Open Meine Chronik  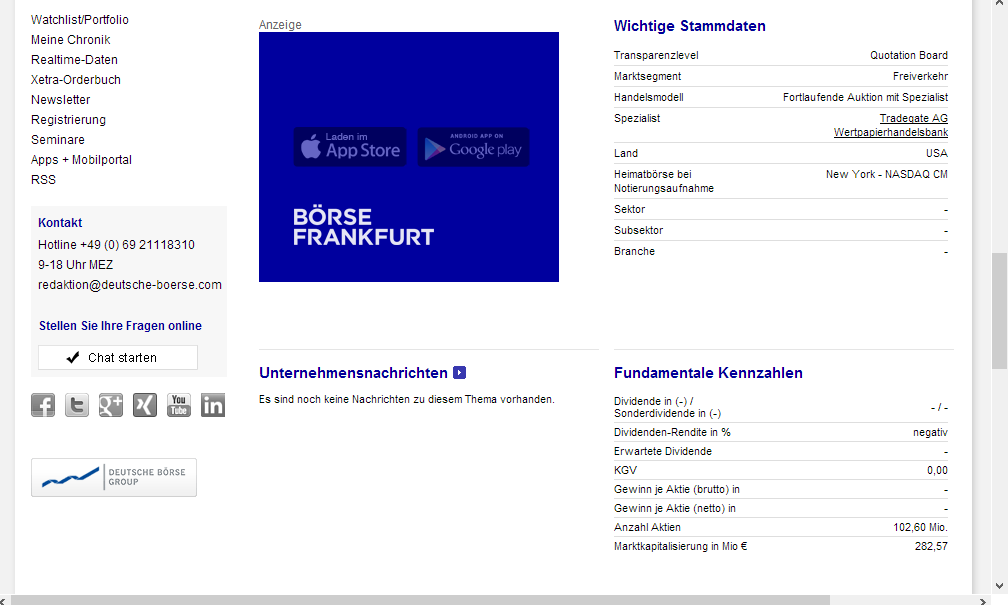coord(70,39)
